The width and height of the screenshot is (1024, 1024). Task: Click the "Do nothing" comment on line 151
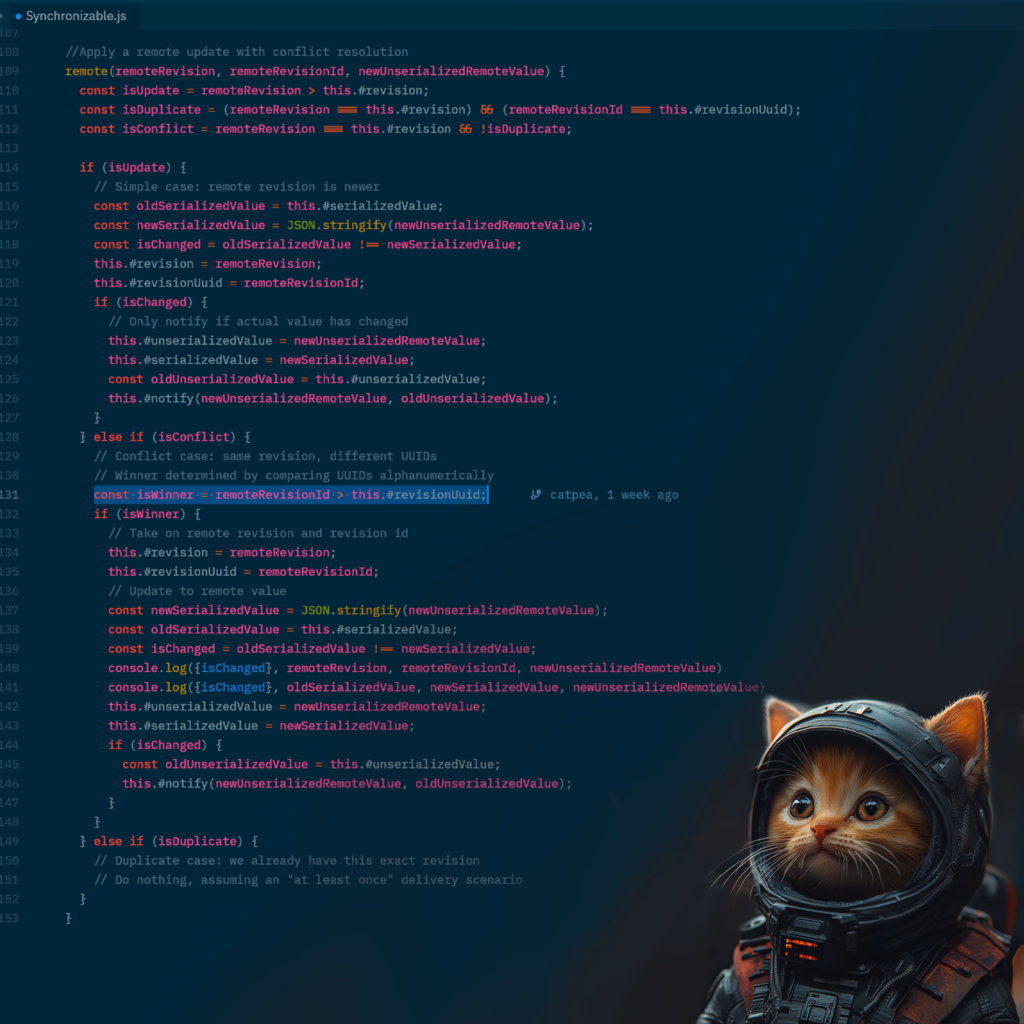coord(308,880)
